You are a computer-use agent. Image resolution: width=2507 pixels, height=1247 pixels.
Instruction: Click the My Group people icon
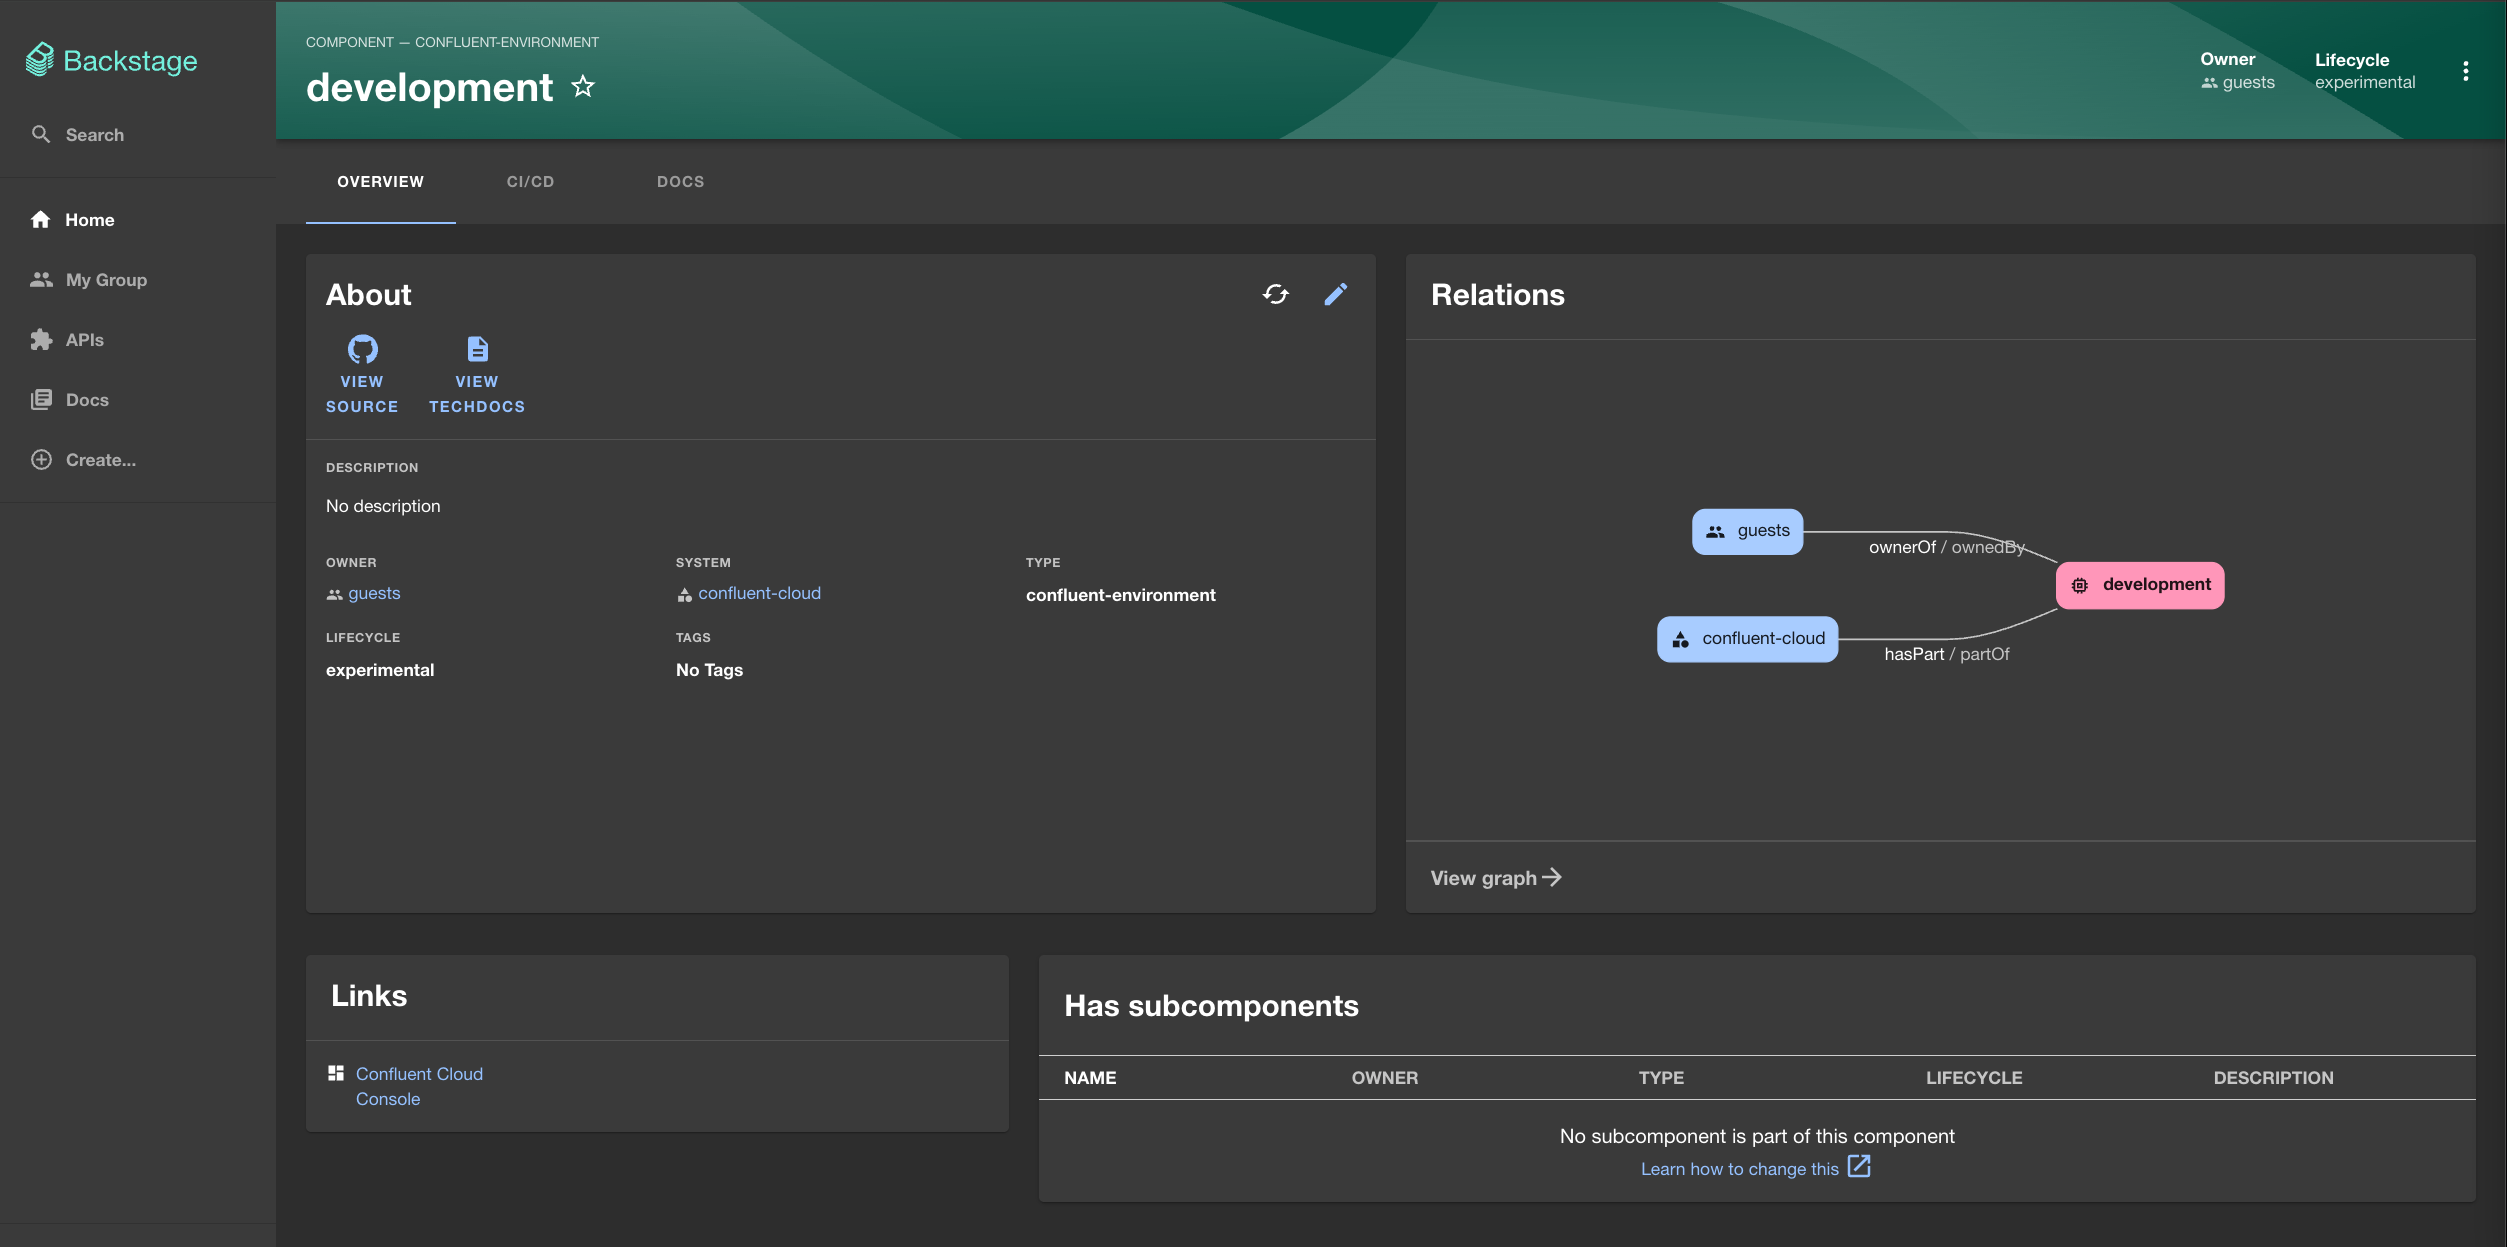tap(41, 279)
